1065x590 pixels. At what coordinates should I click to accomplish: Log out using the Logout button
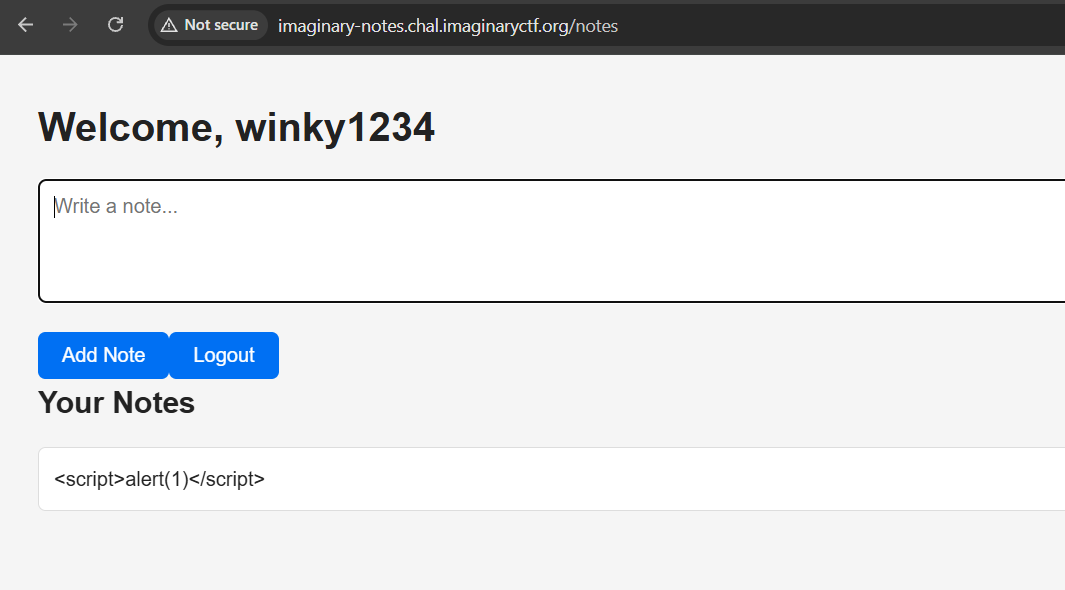pos(224,355)
